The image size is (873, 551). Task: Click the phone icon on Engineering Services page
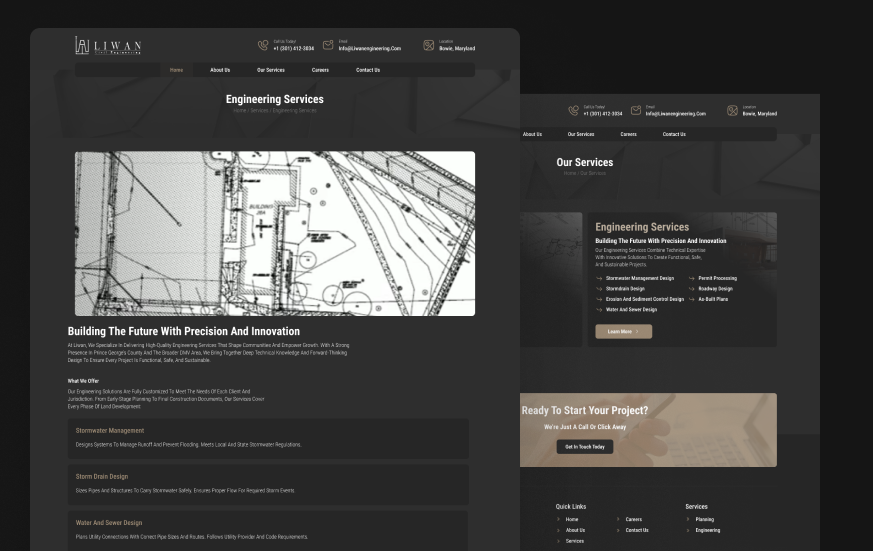pyautogui.click(x=263, y=45)
